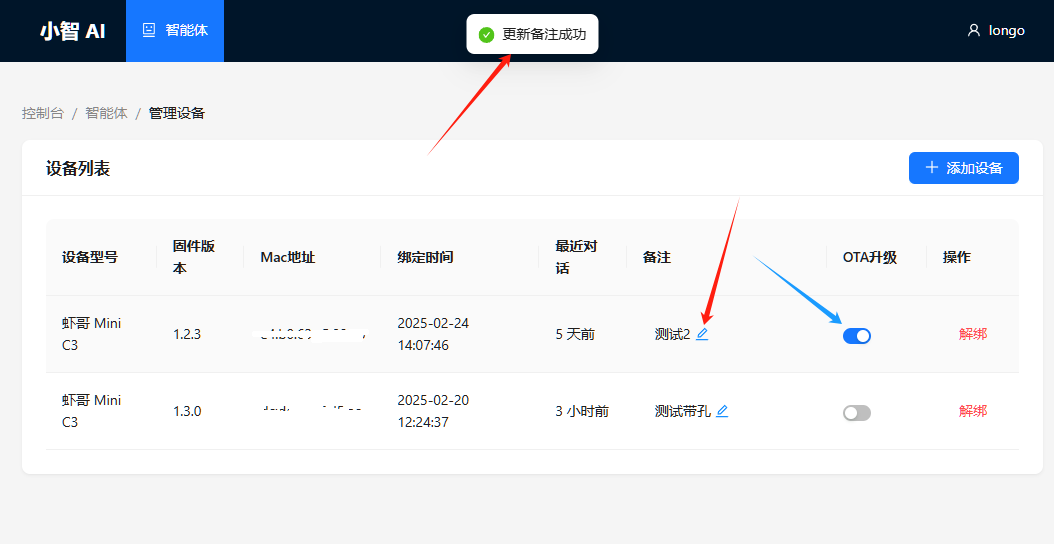Open the longo user menu
Screen dimensions: 1054x544
pos(1006,31)
